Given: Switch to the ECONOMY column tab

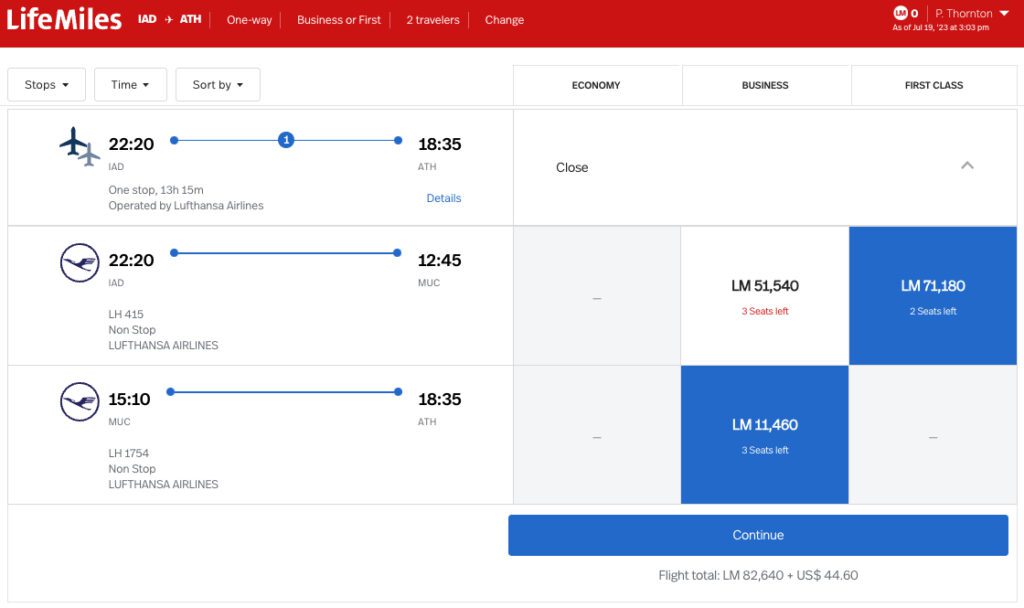Looking at the screenshot, I should [596, 85].
